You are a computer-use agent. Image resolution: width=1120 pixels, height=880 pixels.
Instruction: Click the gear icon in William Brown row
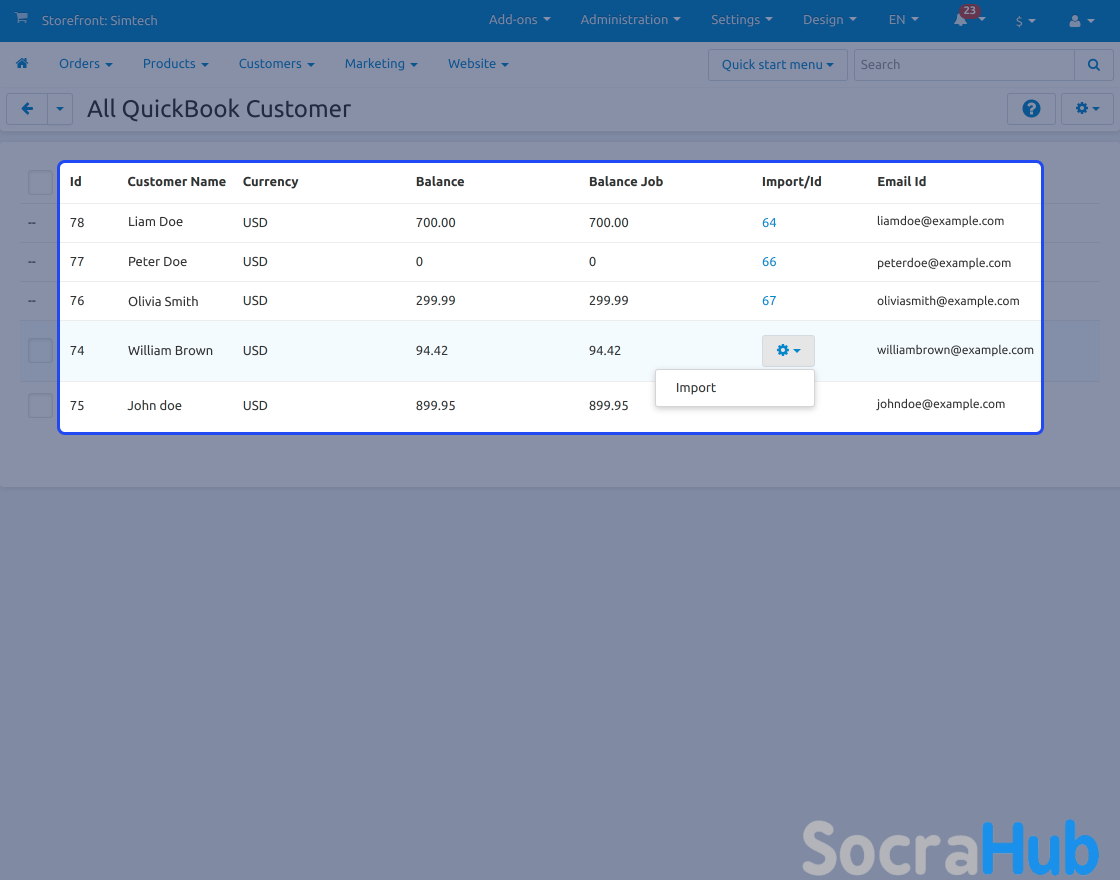[x=788, y=351]
